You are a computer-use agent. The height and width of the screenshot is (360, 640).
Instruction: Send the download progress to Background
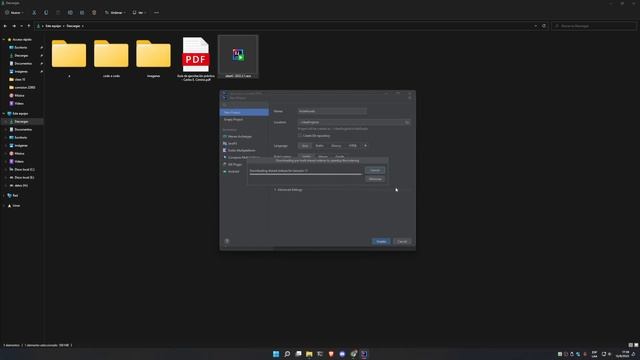375,179
